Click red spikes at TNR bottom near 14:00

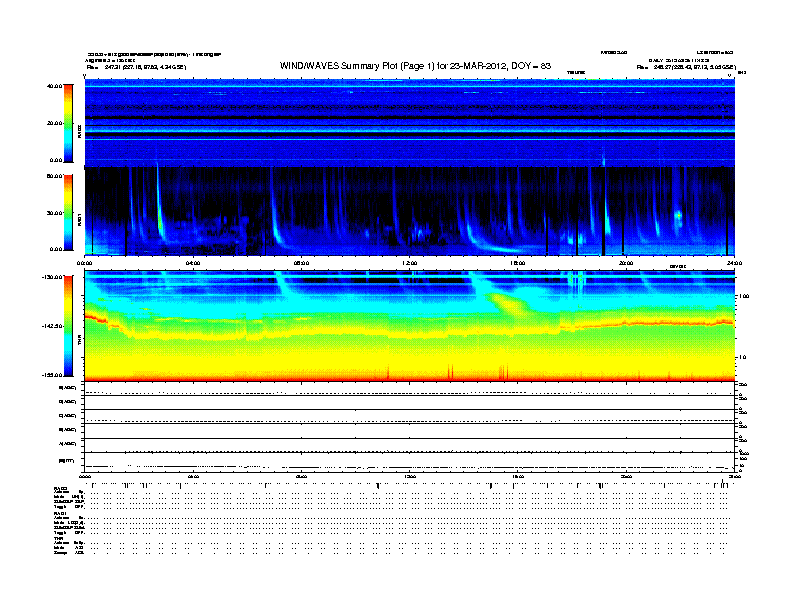[450, 371]
